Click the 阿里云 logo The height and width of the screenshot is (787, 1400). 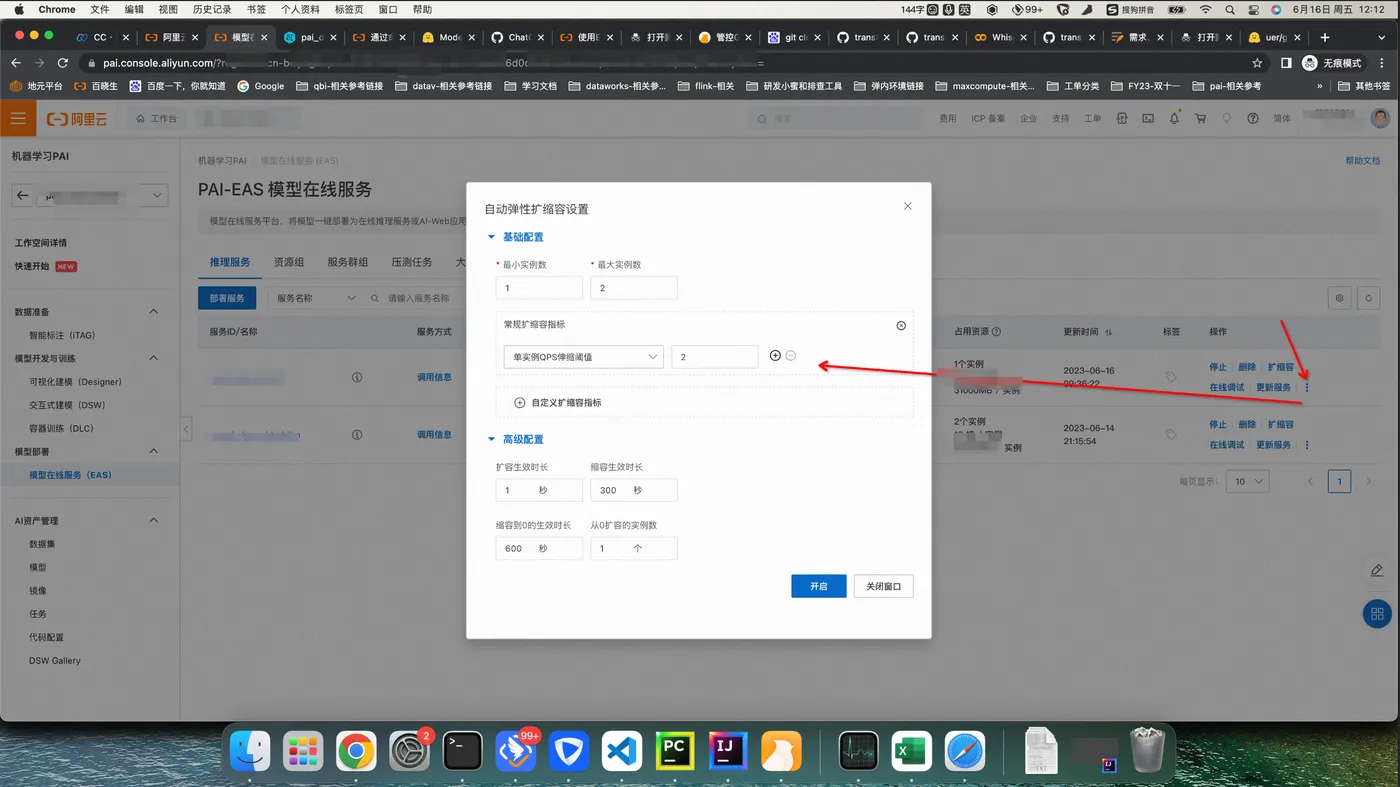pyautogui.click(x=77, y=119)
